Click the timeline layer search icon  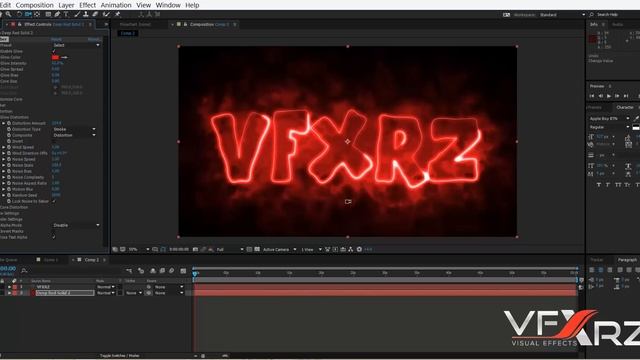(24, 270)
